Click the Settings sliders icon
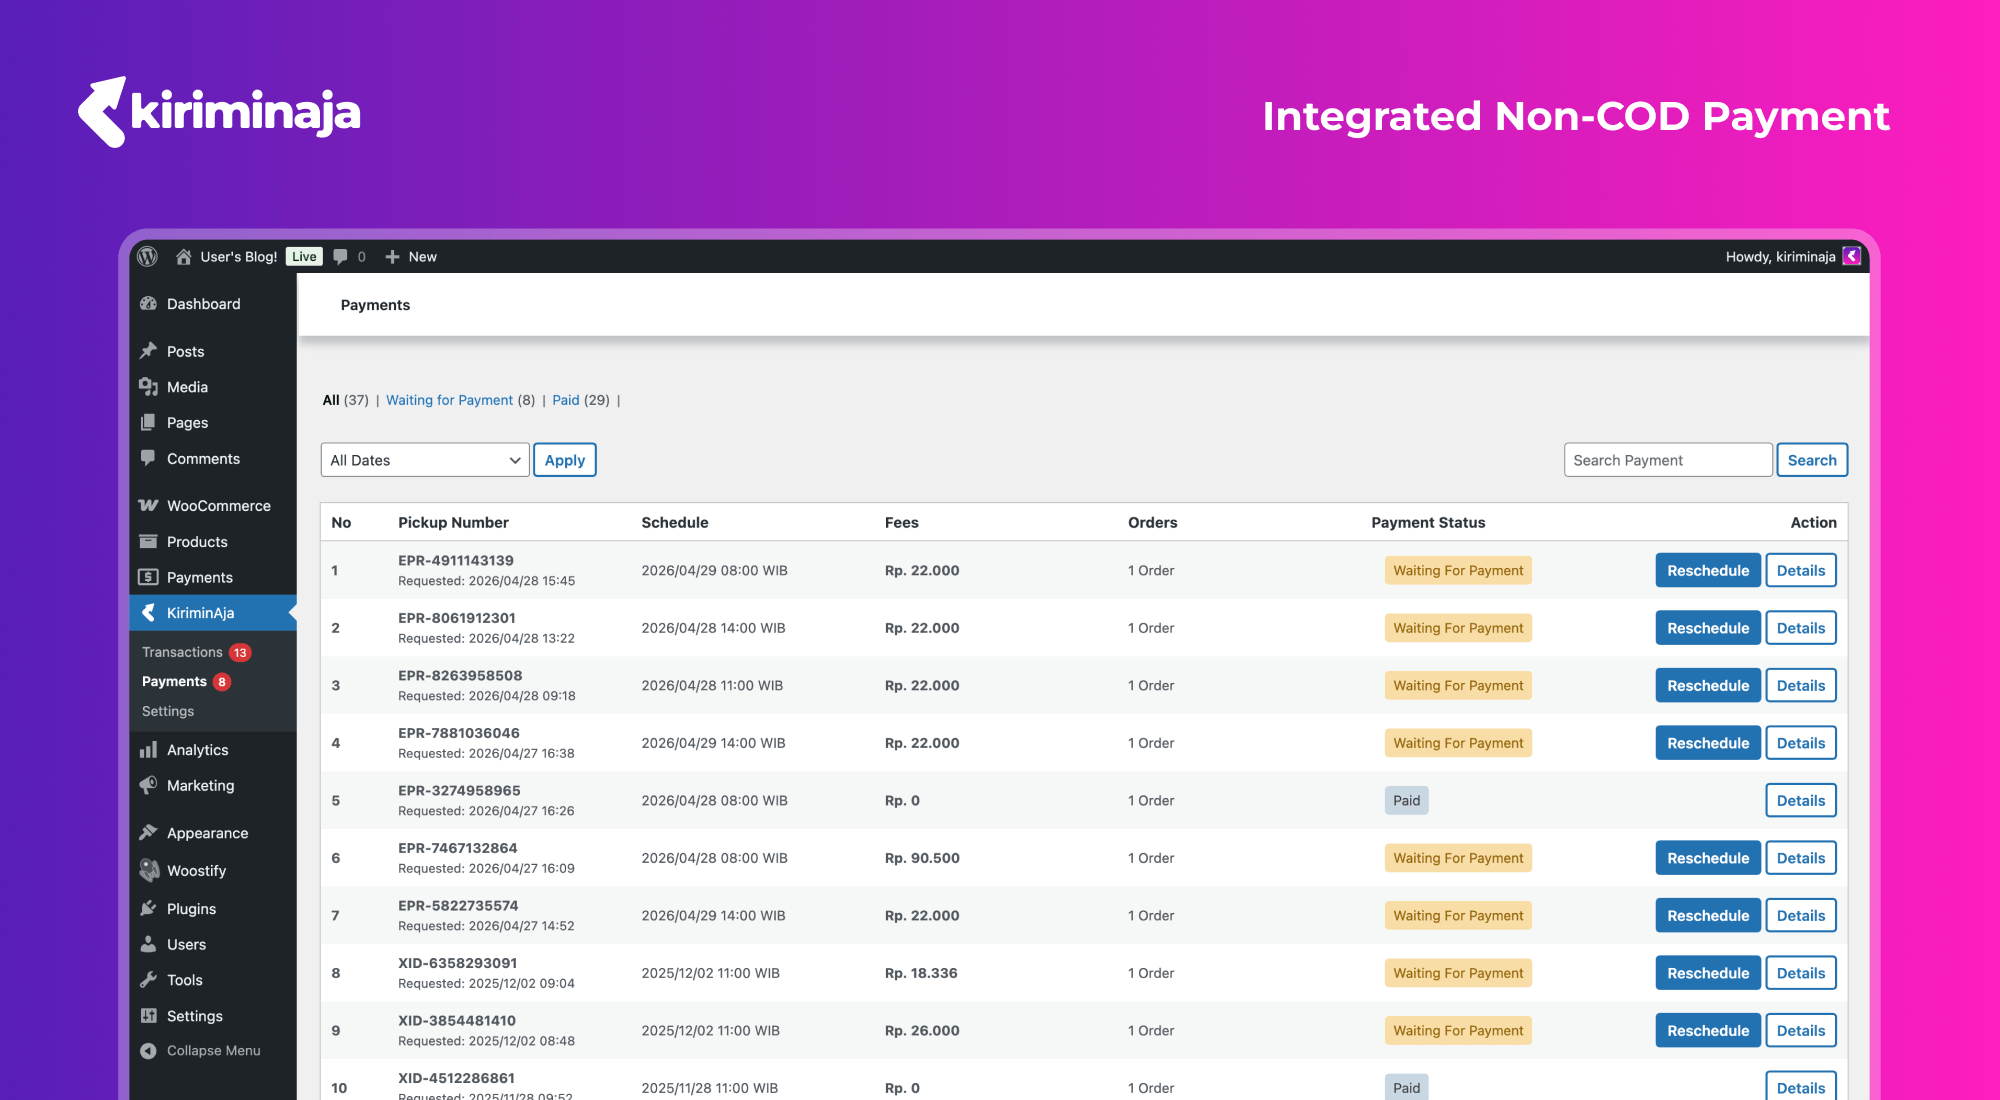 [149, 1016]
